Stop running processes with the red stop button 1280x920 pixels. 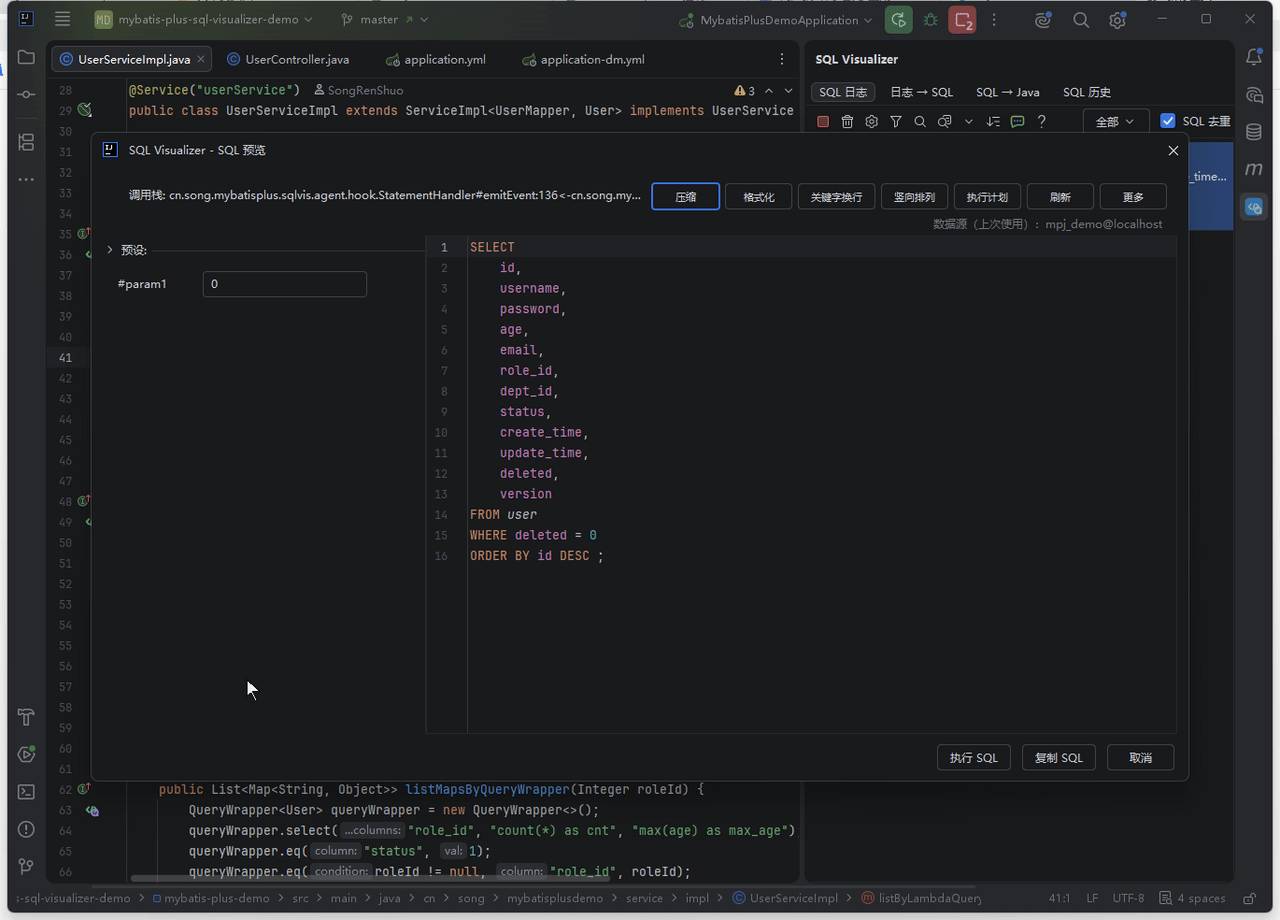tap(963, 20)
